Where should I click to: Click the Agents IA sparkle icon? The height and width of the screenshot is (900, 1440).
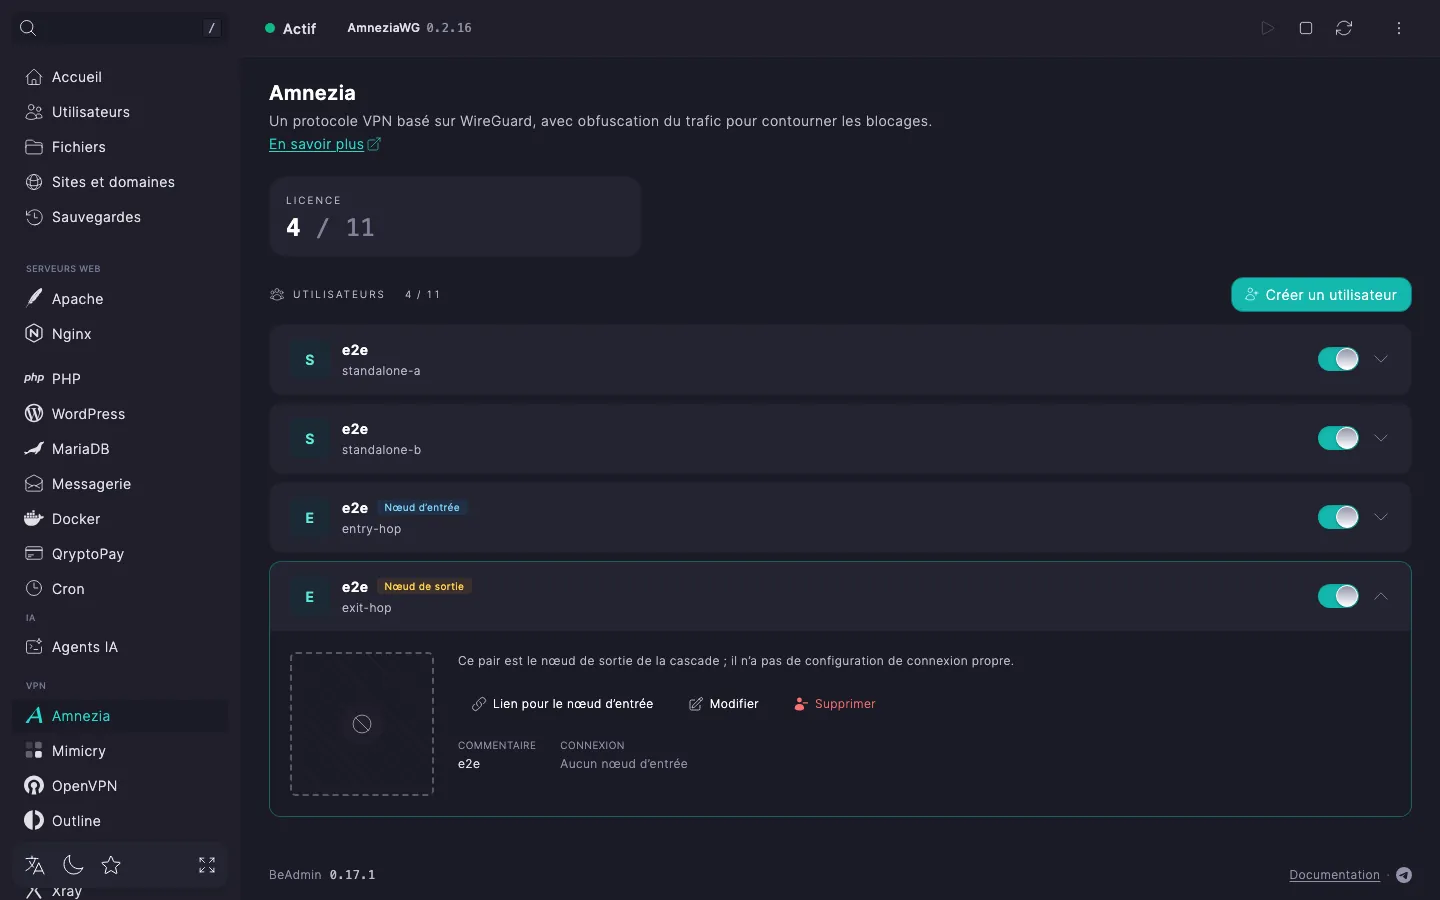34,646
